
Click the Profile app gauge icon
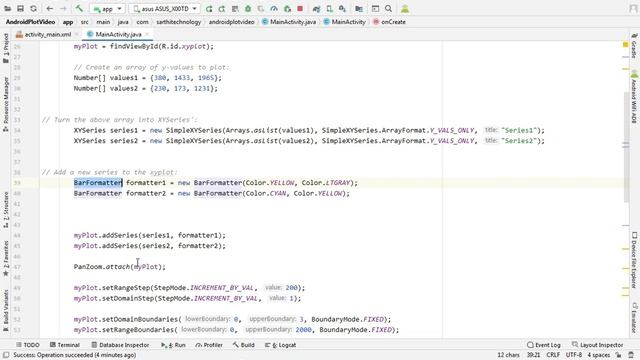coord(274,9)
